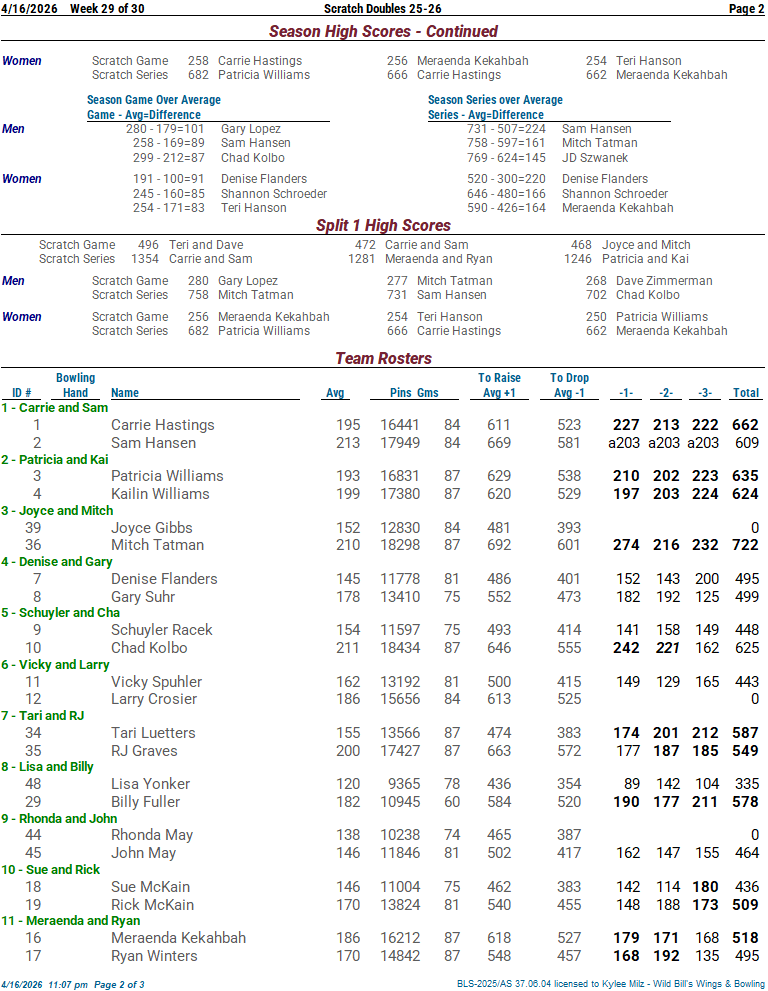Click '496' Teri and Dave scratch game
The image size is (768, 991).
click(x=149, y=245)
